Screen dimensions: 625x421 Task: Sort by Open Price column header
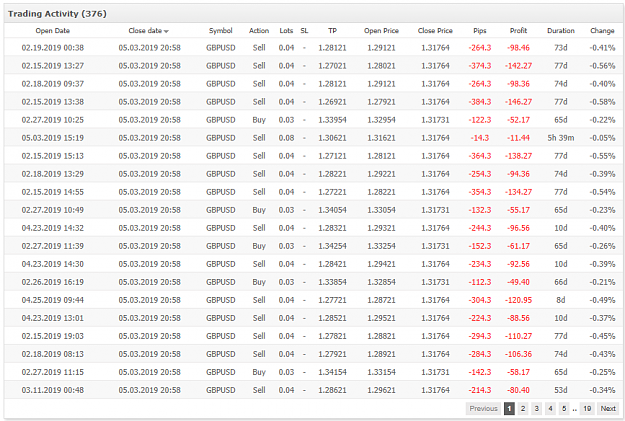[x=381, y=31]
